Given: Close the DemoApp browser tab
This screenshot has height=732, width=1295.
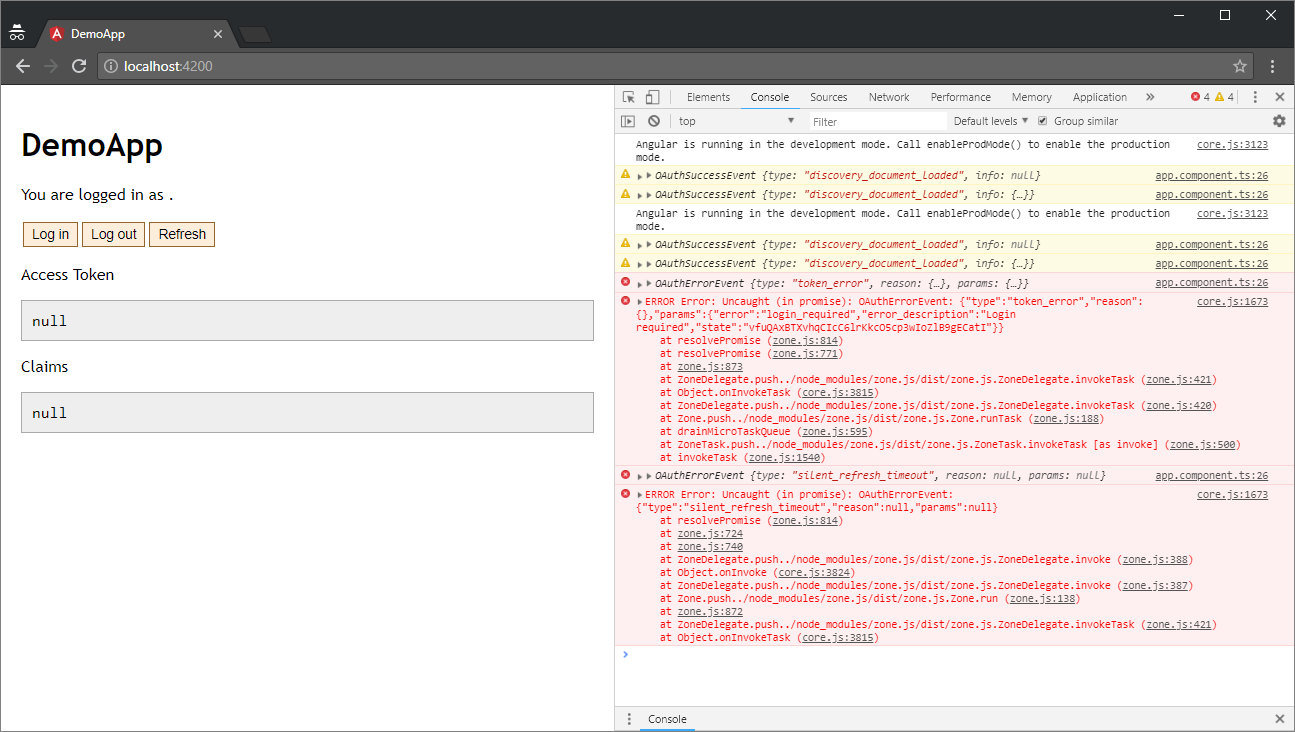Looking at the screenshot, I should tap(218, 34).
